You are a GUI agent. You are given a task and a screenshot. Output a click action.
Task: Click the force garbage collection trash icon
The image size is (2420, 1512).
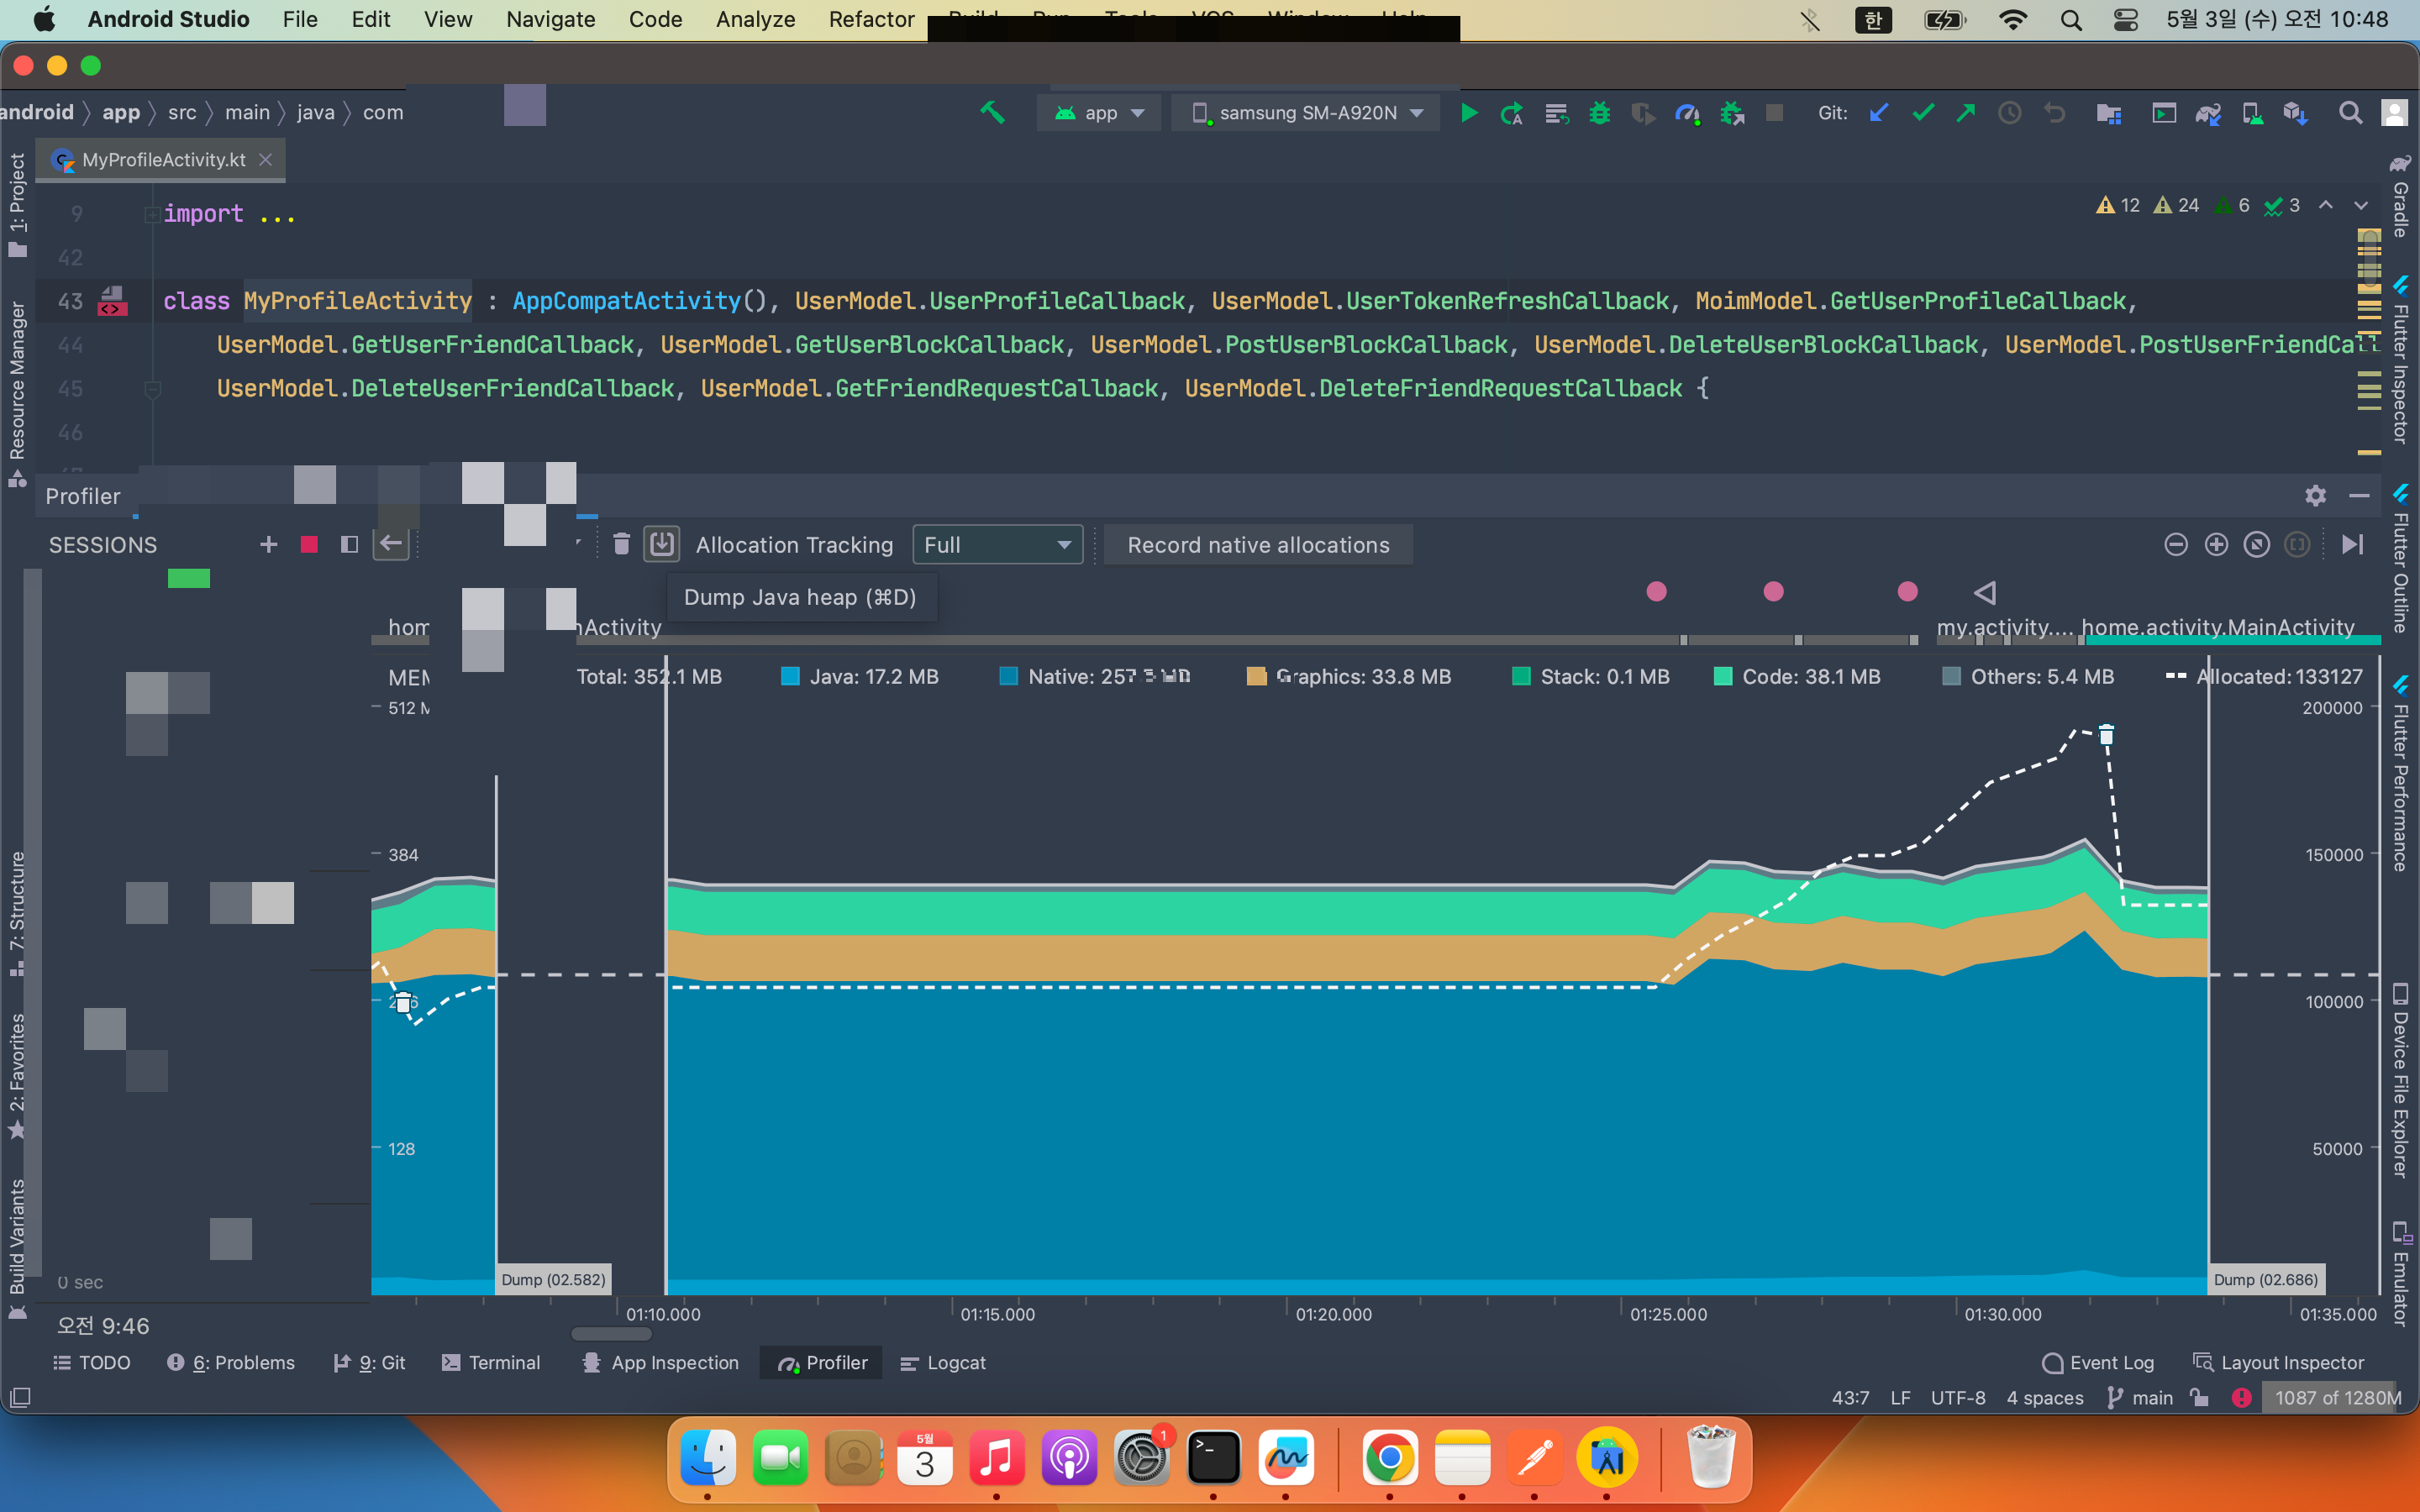(x=621, y=544)
